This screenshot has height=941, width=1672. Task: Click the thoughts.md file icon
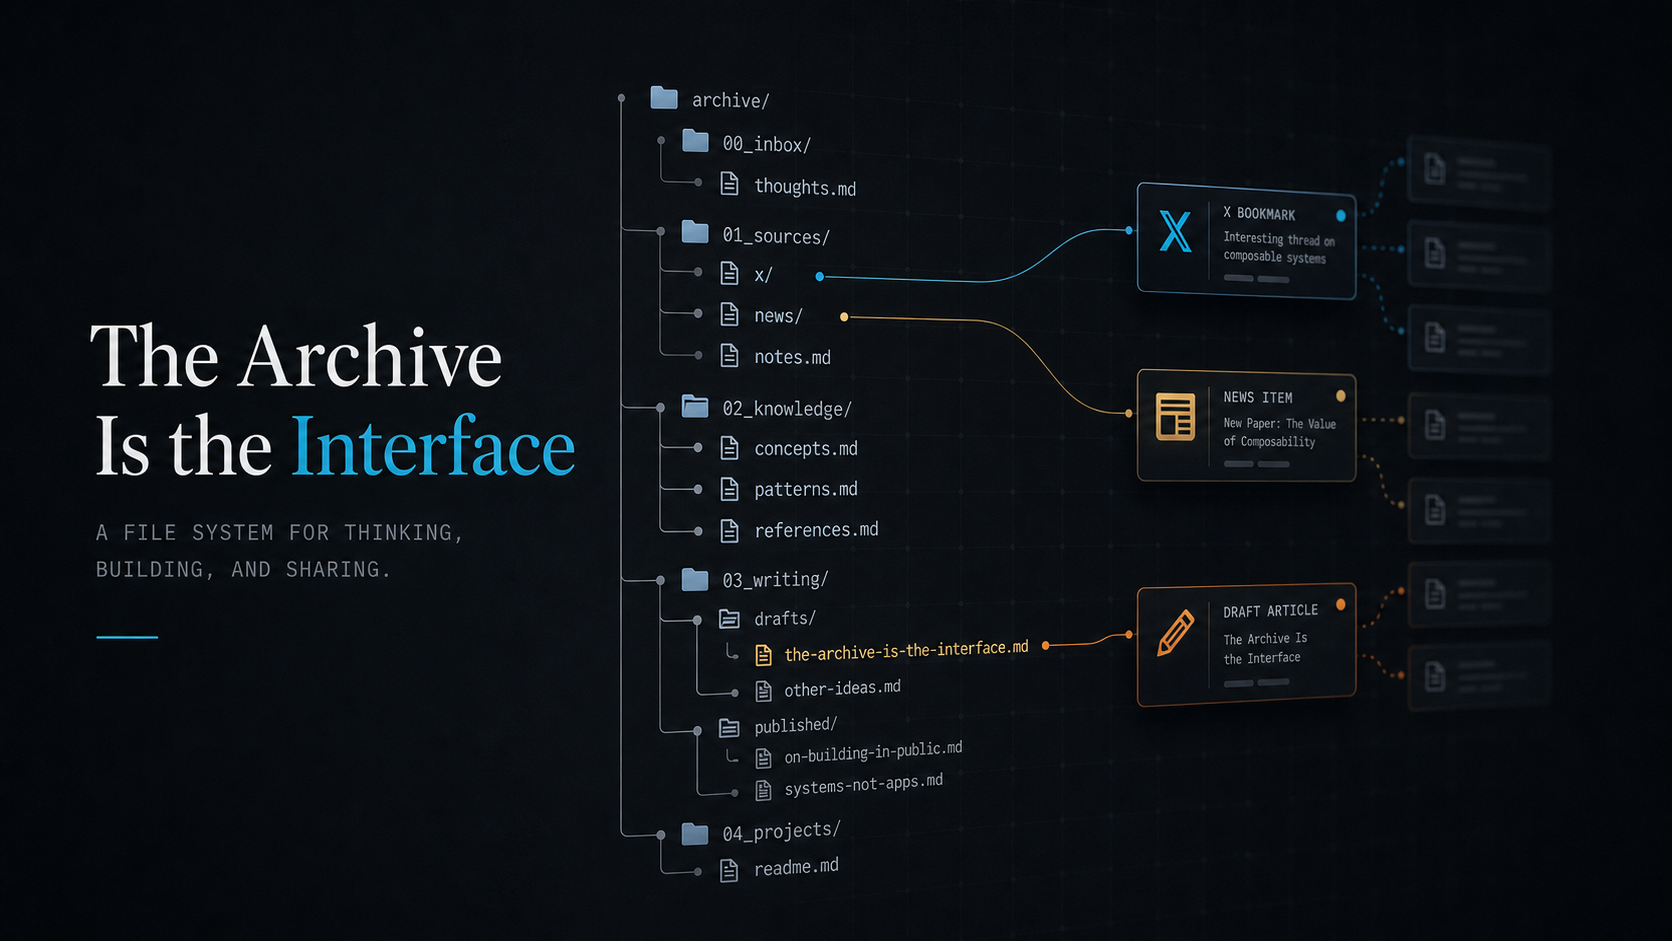730,184
